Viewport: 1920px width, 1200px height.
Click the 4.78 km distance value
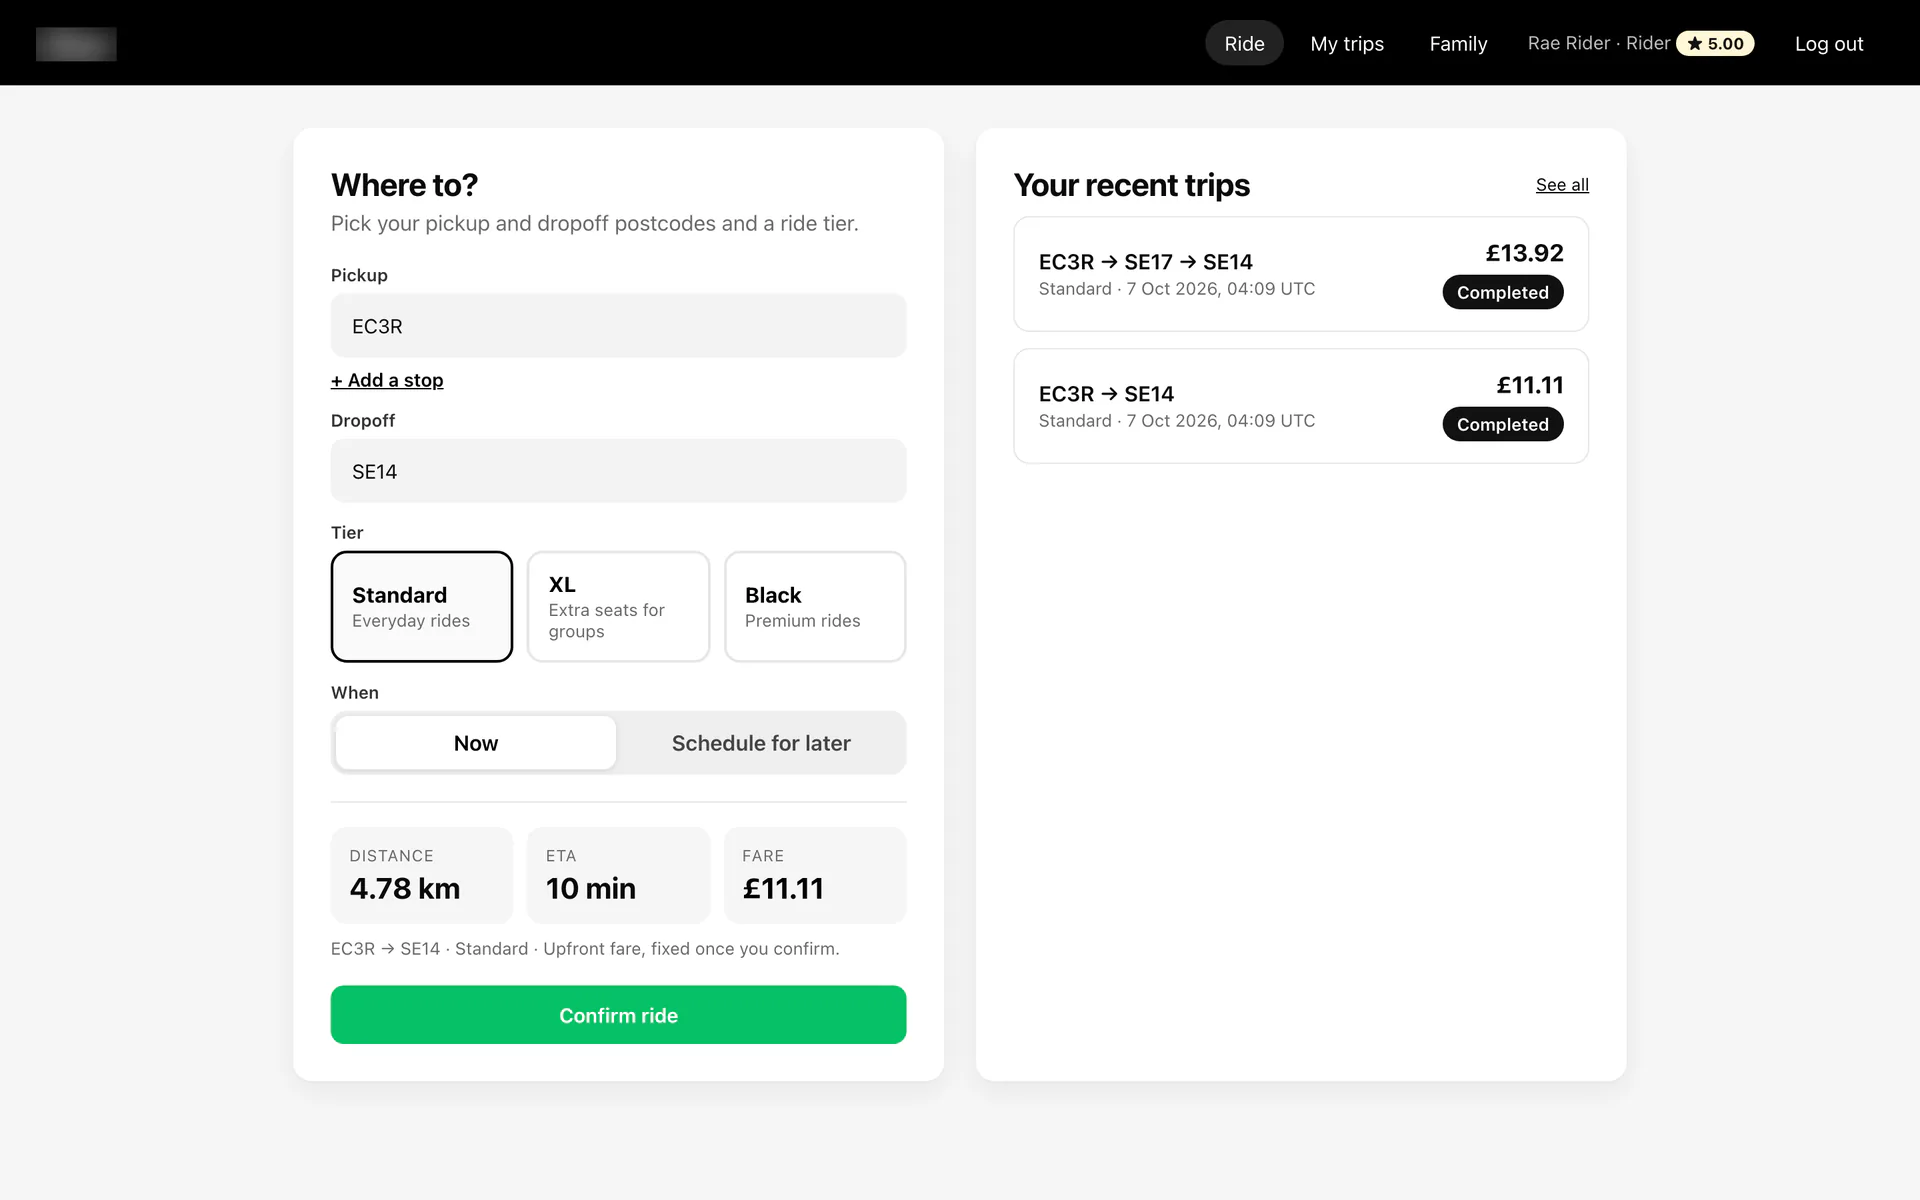tap(405, 888)
